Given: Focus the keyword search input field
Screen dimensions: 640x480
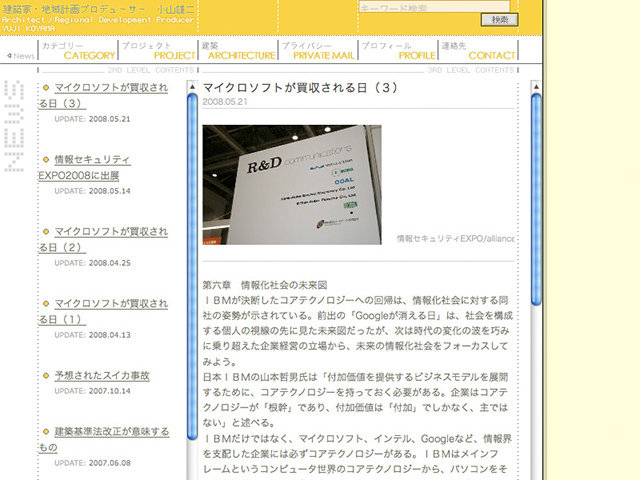Looking at the screenshot, I should (434, 7).
